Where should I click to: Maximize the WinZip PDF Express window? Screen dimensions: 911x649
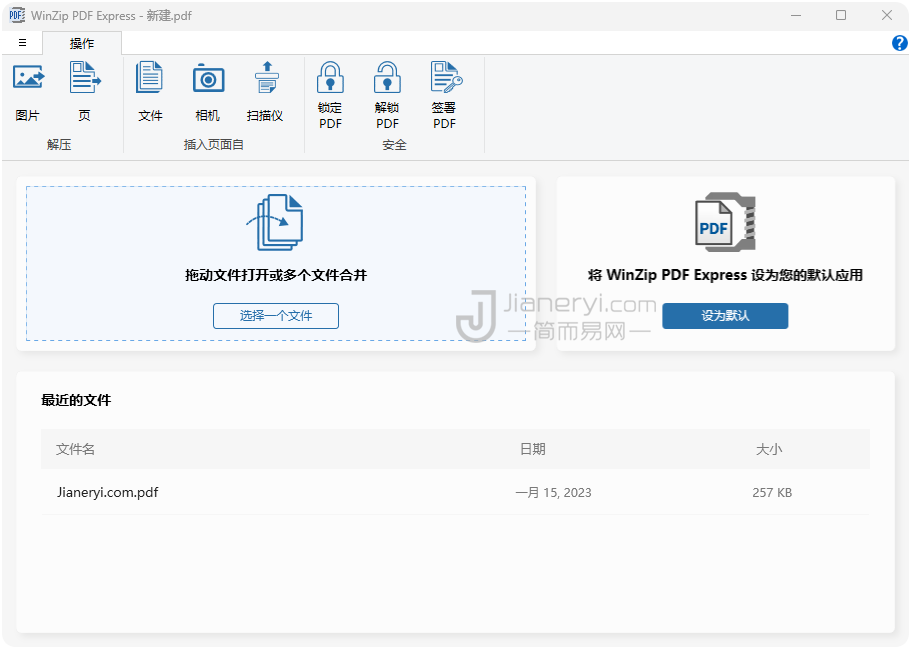tap(841, 15)
